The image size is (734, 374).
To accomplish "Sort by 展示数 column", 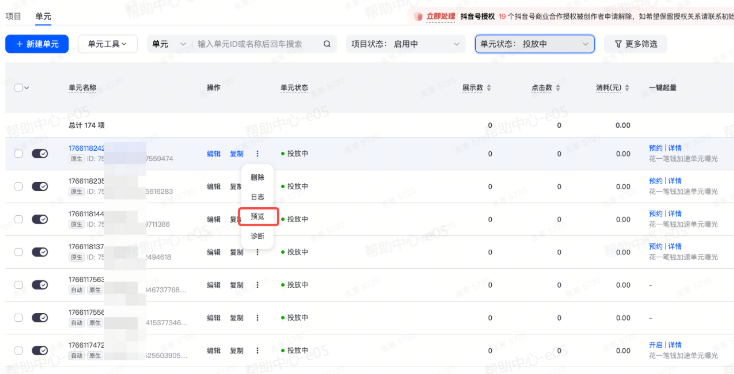I will pyautogui.click(x=489, y=88).
